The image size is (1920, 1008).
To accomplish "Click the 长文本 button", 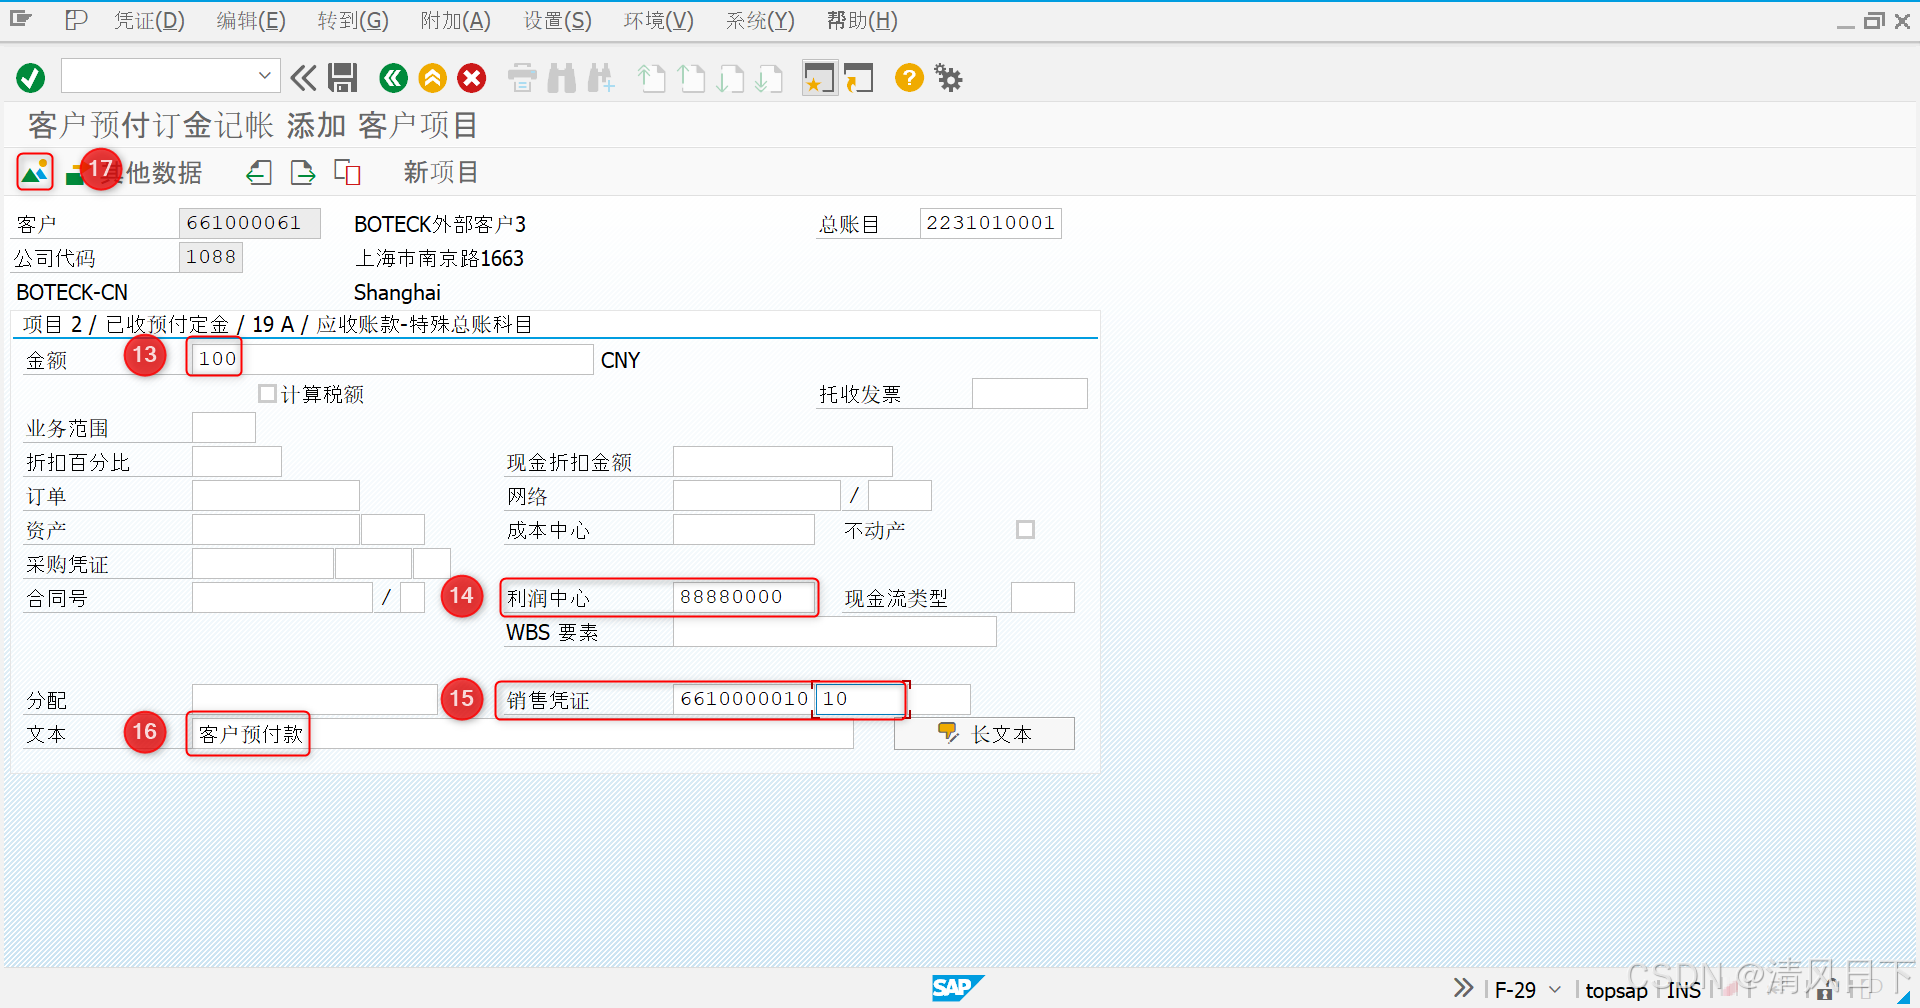I will pyautogui.click(x=983, y=733).
